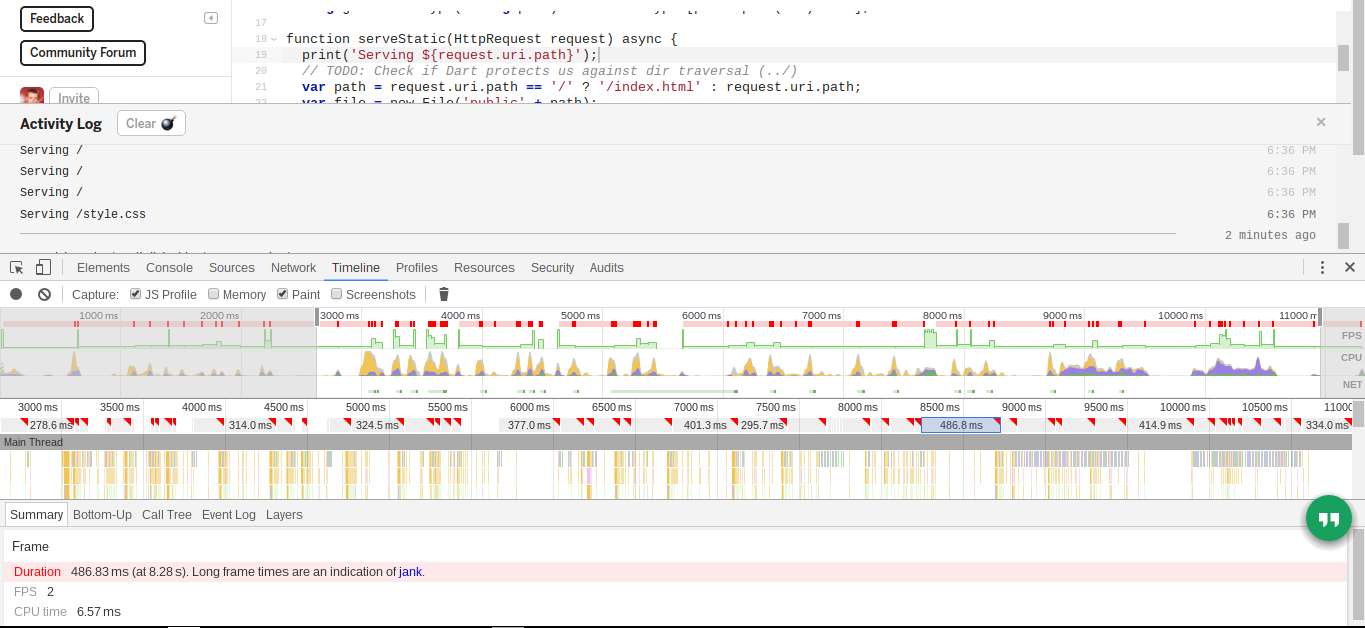Select the inspect element cursor icon
1365x628 pixels.
pos(17,268)
